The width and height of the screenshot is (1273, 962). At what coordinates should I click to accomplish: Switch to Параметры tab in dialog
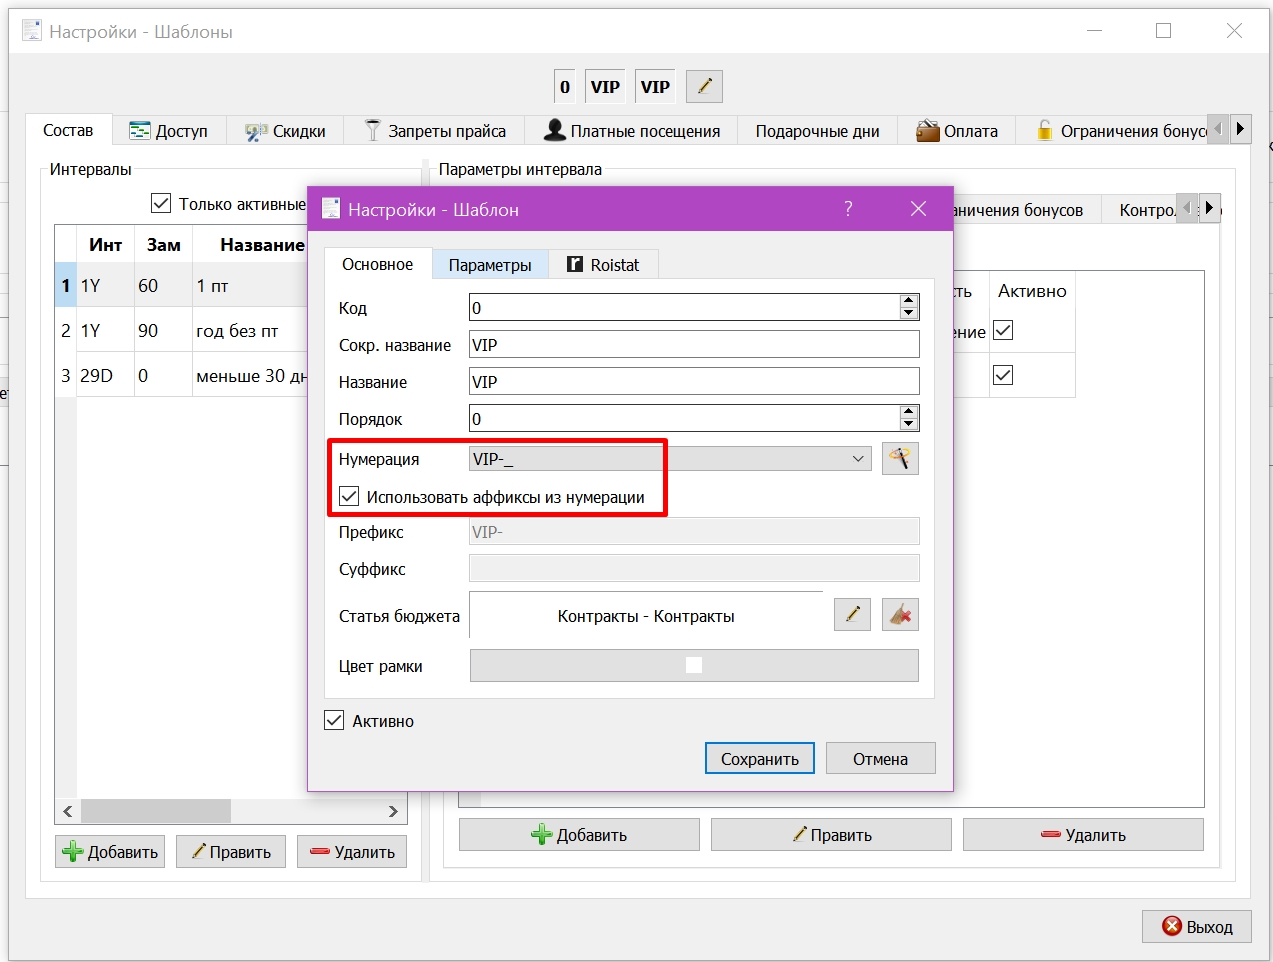(490, 265)
